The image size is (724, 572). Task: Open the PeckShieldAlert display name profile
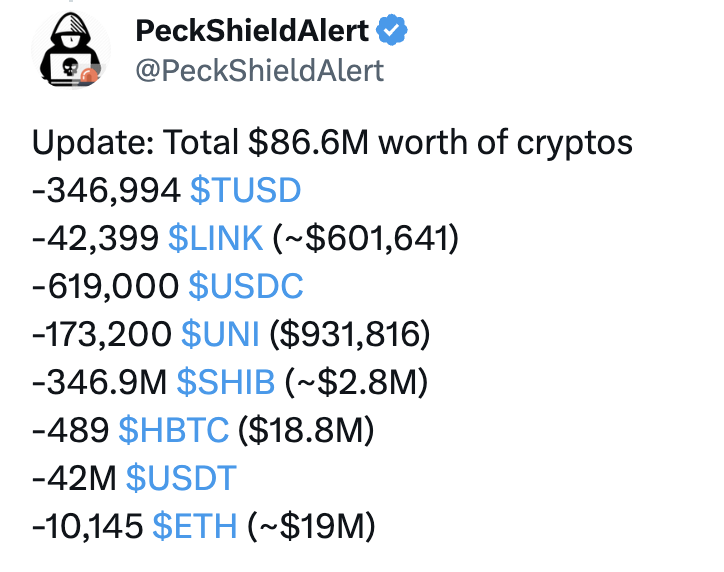(252, 30)
